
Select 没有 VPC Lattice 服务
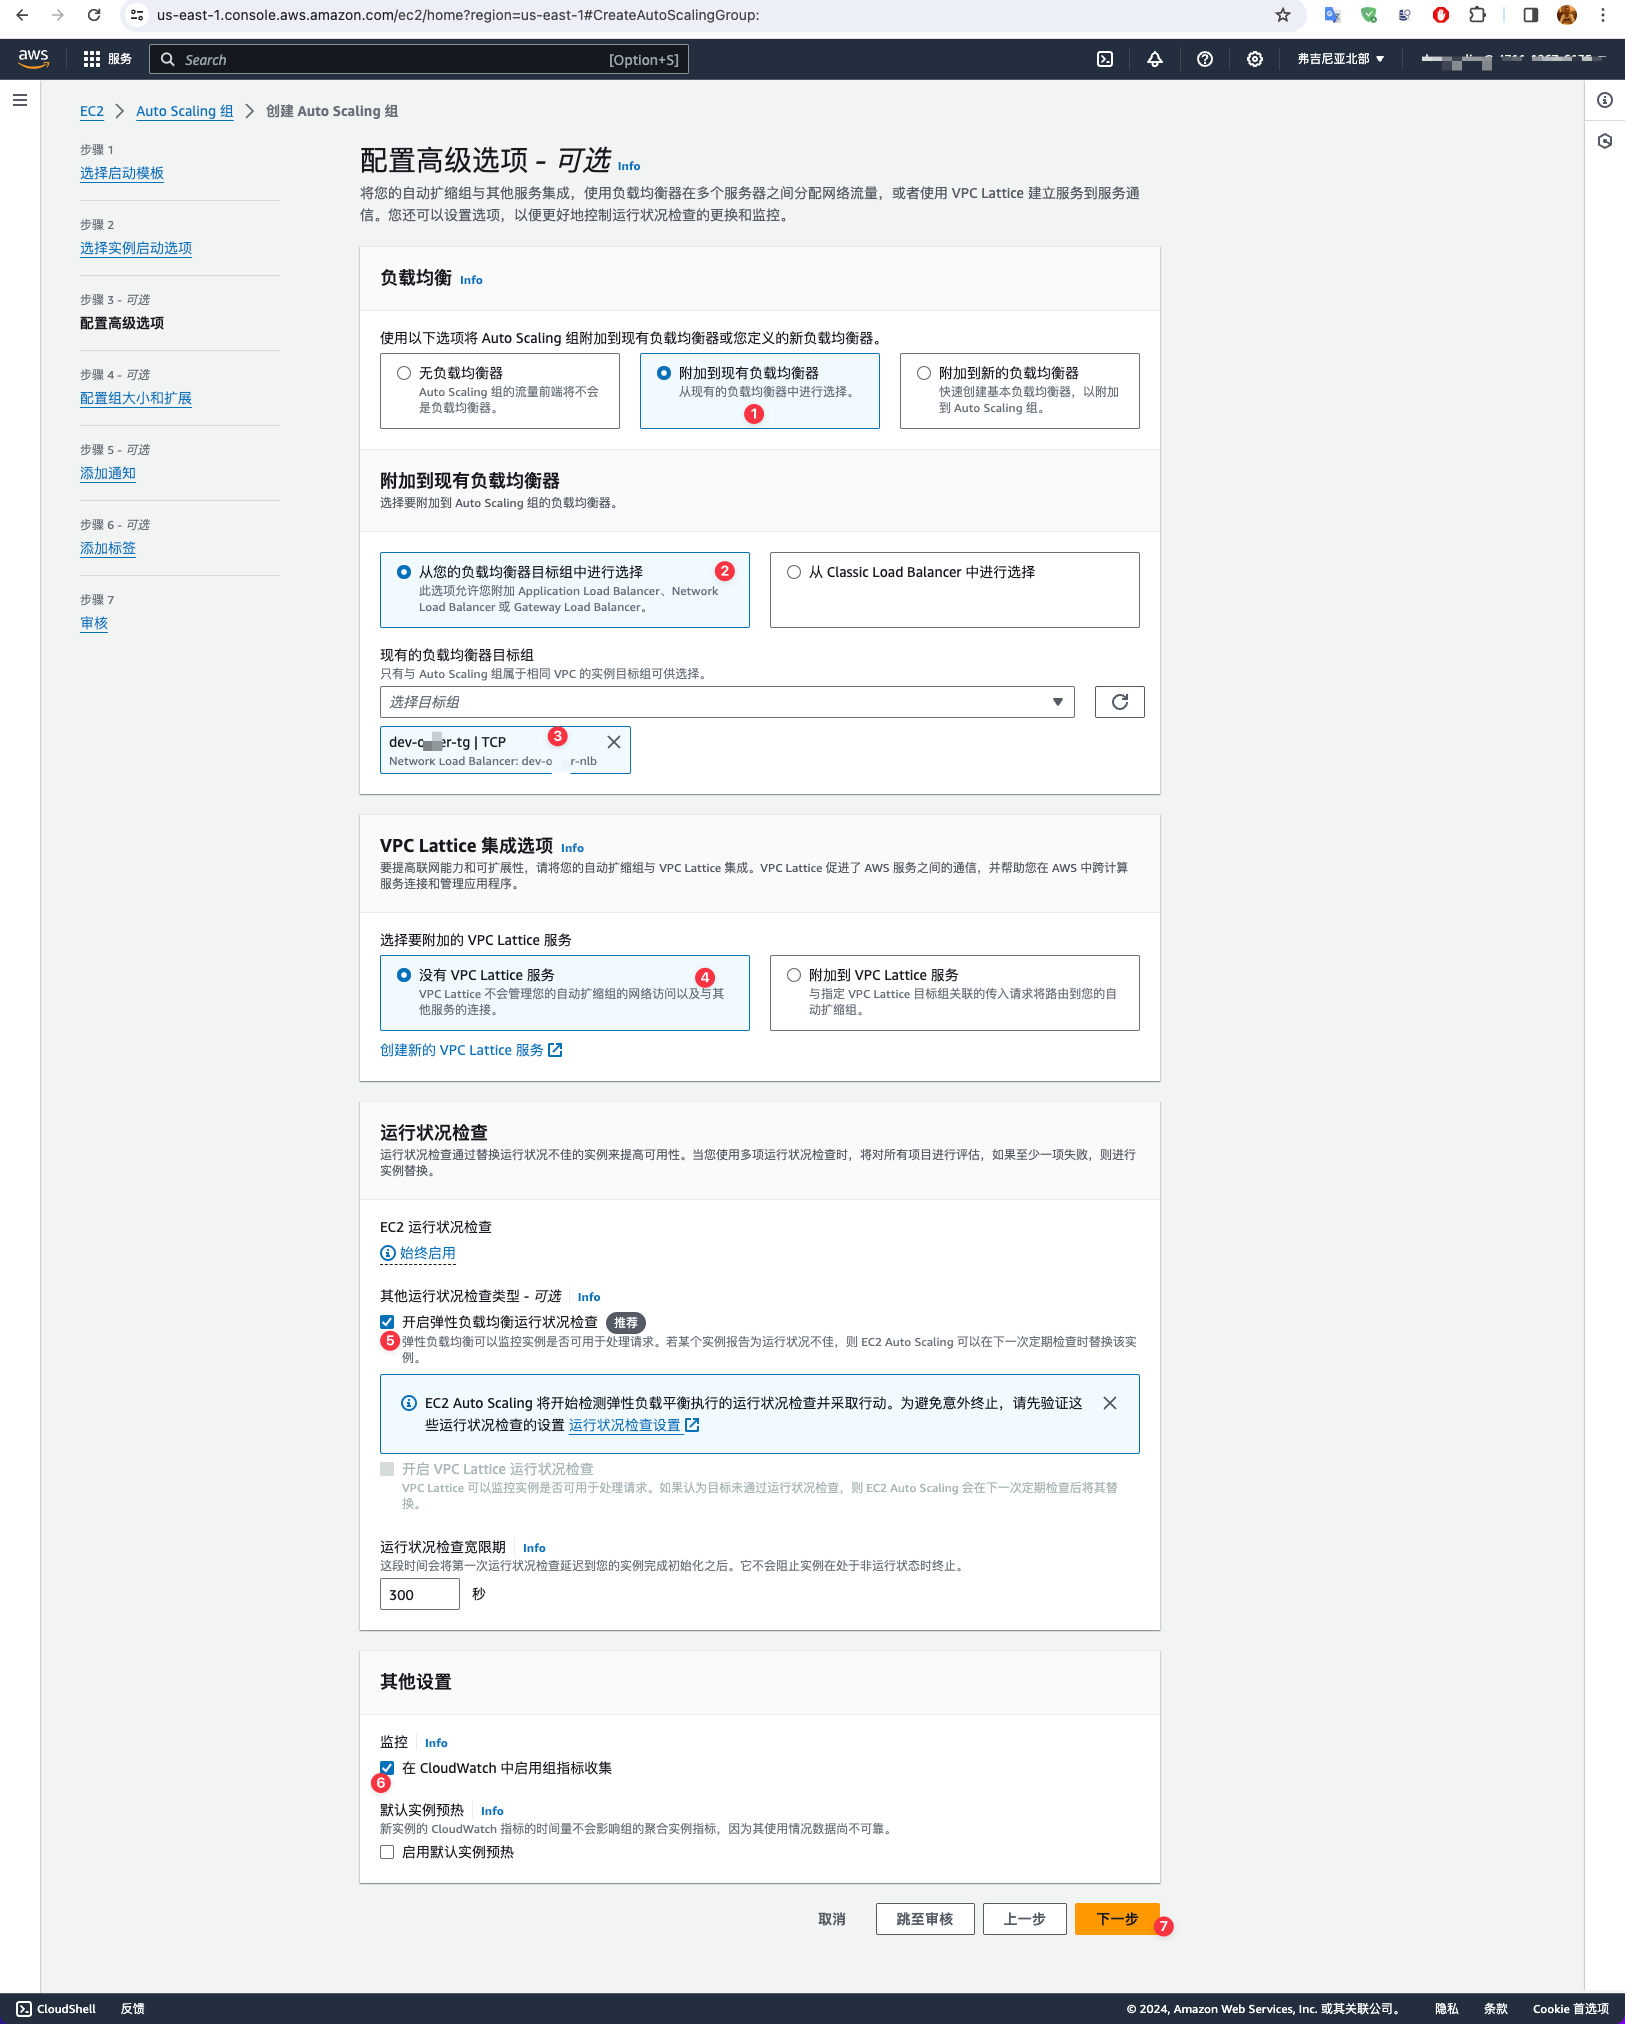point(565,993)
